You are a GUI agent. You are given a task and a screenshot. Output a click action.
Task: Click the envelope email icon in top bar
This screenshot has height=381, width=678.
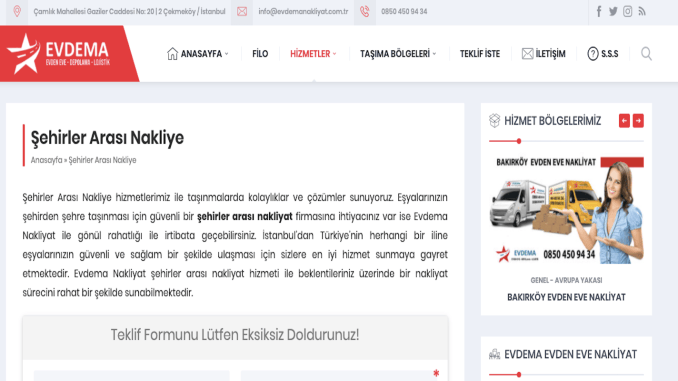pos(242,12)
